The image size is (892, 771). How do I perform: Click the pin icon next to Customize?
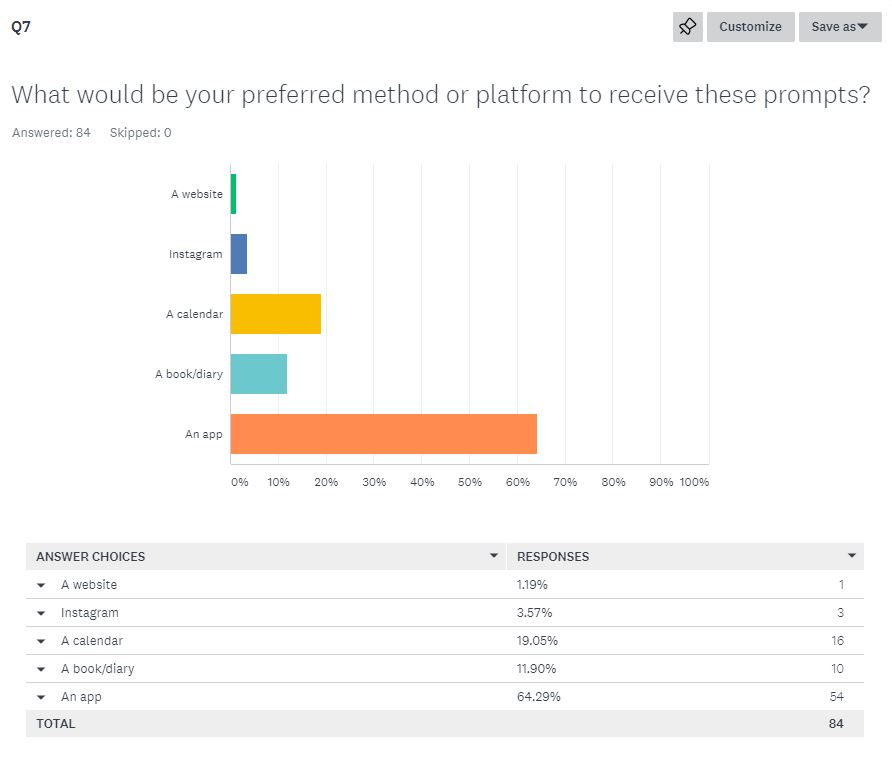[x=688, y=27]
